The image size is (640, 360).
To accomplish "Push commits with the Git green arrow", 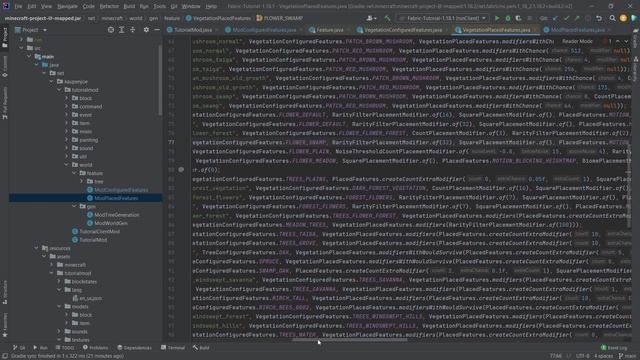I will pyautogui.click(x=577, y=18).
